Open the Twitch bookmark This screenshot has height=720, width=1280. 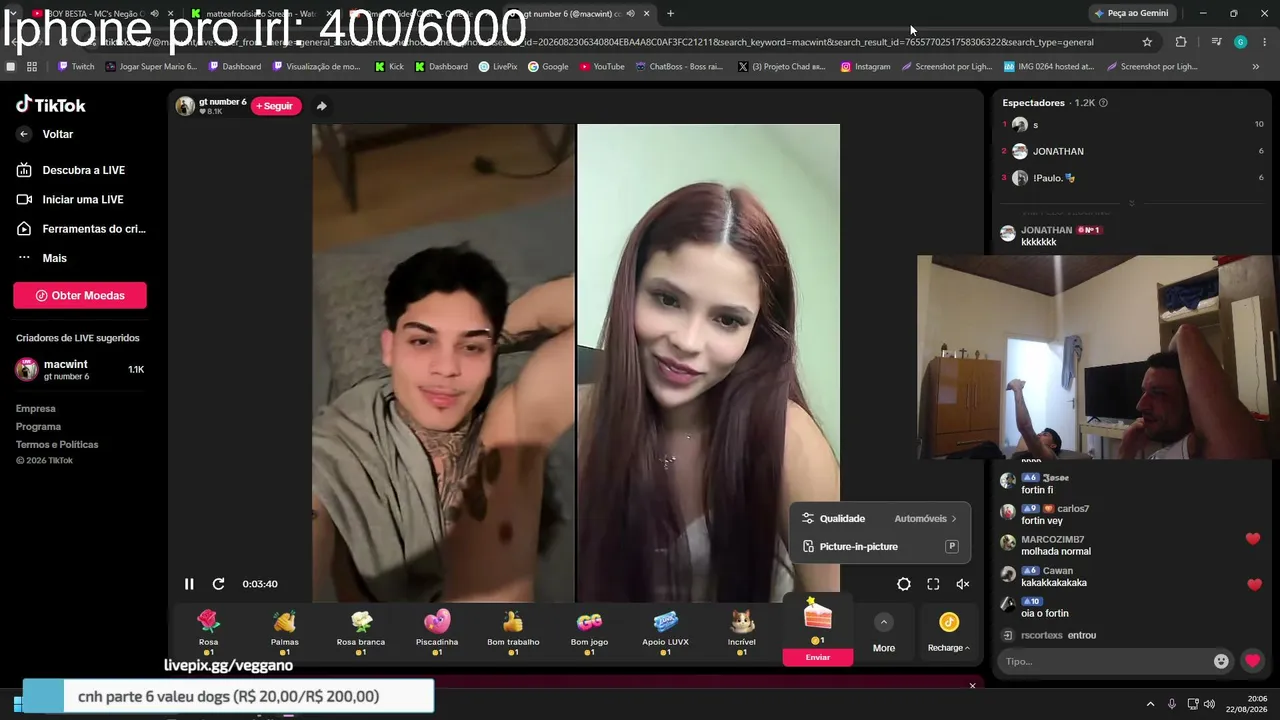pos(77,67)
